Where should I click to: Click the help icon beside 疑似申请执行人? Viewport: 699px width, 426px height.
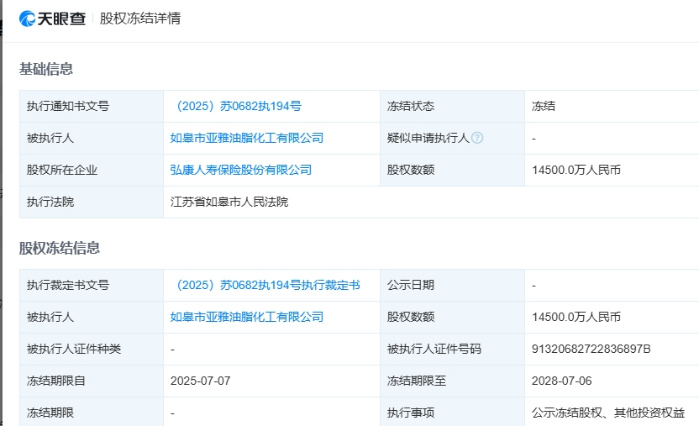click(x=477, y=138)
